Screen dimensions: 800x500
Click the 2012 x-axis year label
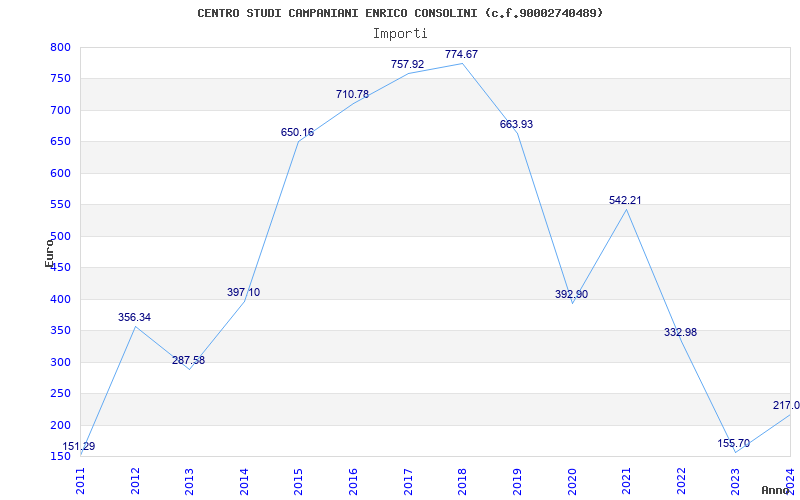135,481
